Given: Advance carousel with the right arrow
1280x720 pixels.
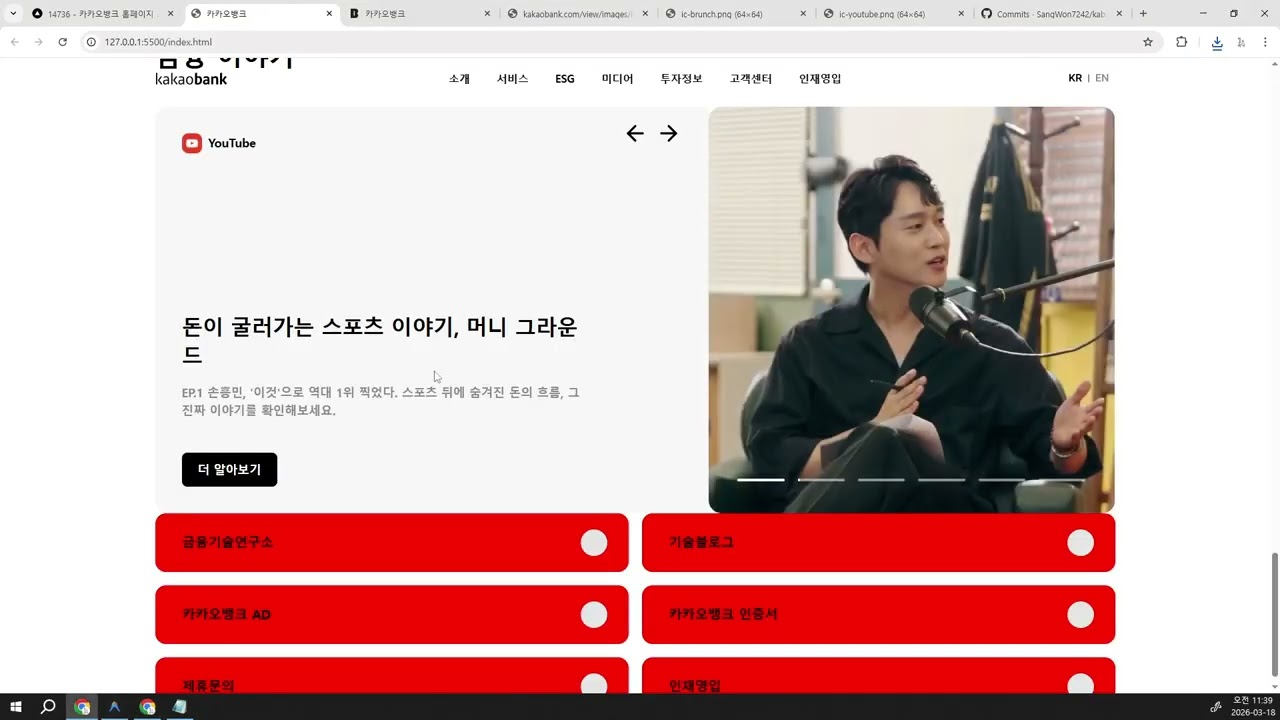Looking at the screenshot, I should 669,134.
